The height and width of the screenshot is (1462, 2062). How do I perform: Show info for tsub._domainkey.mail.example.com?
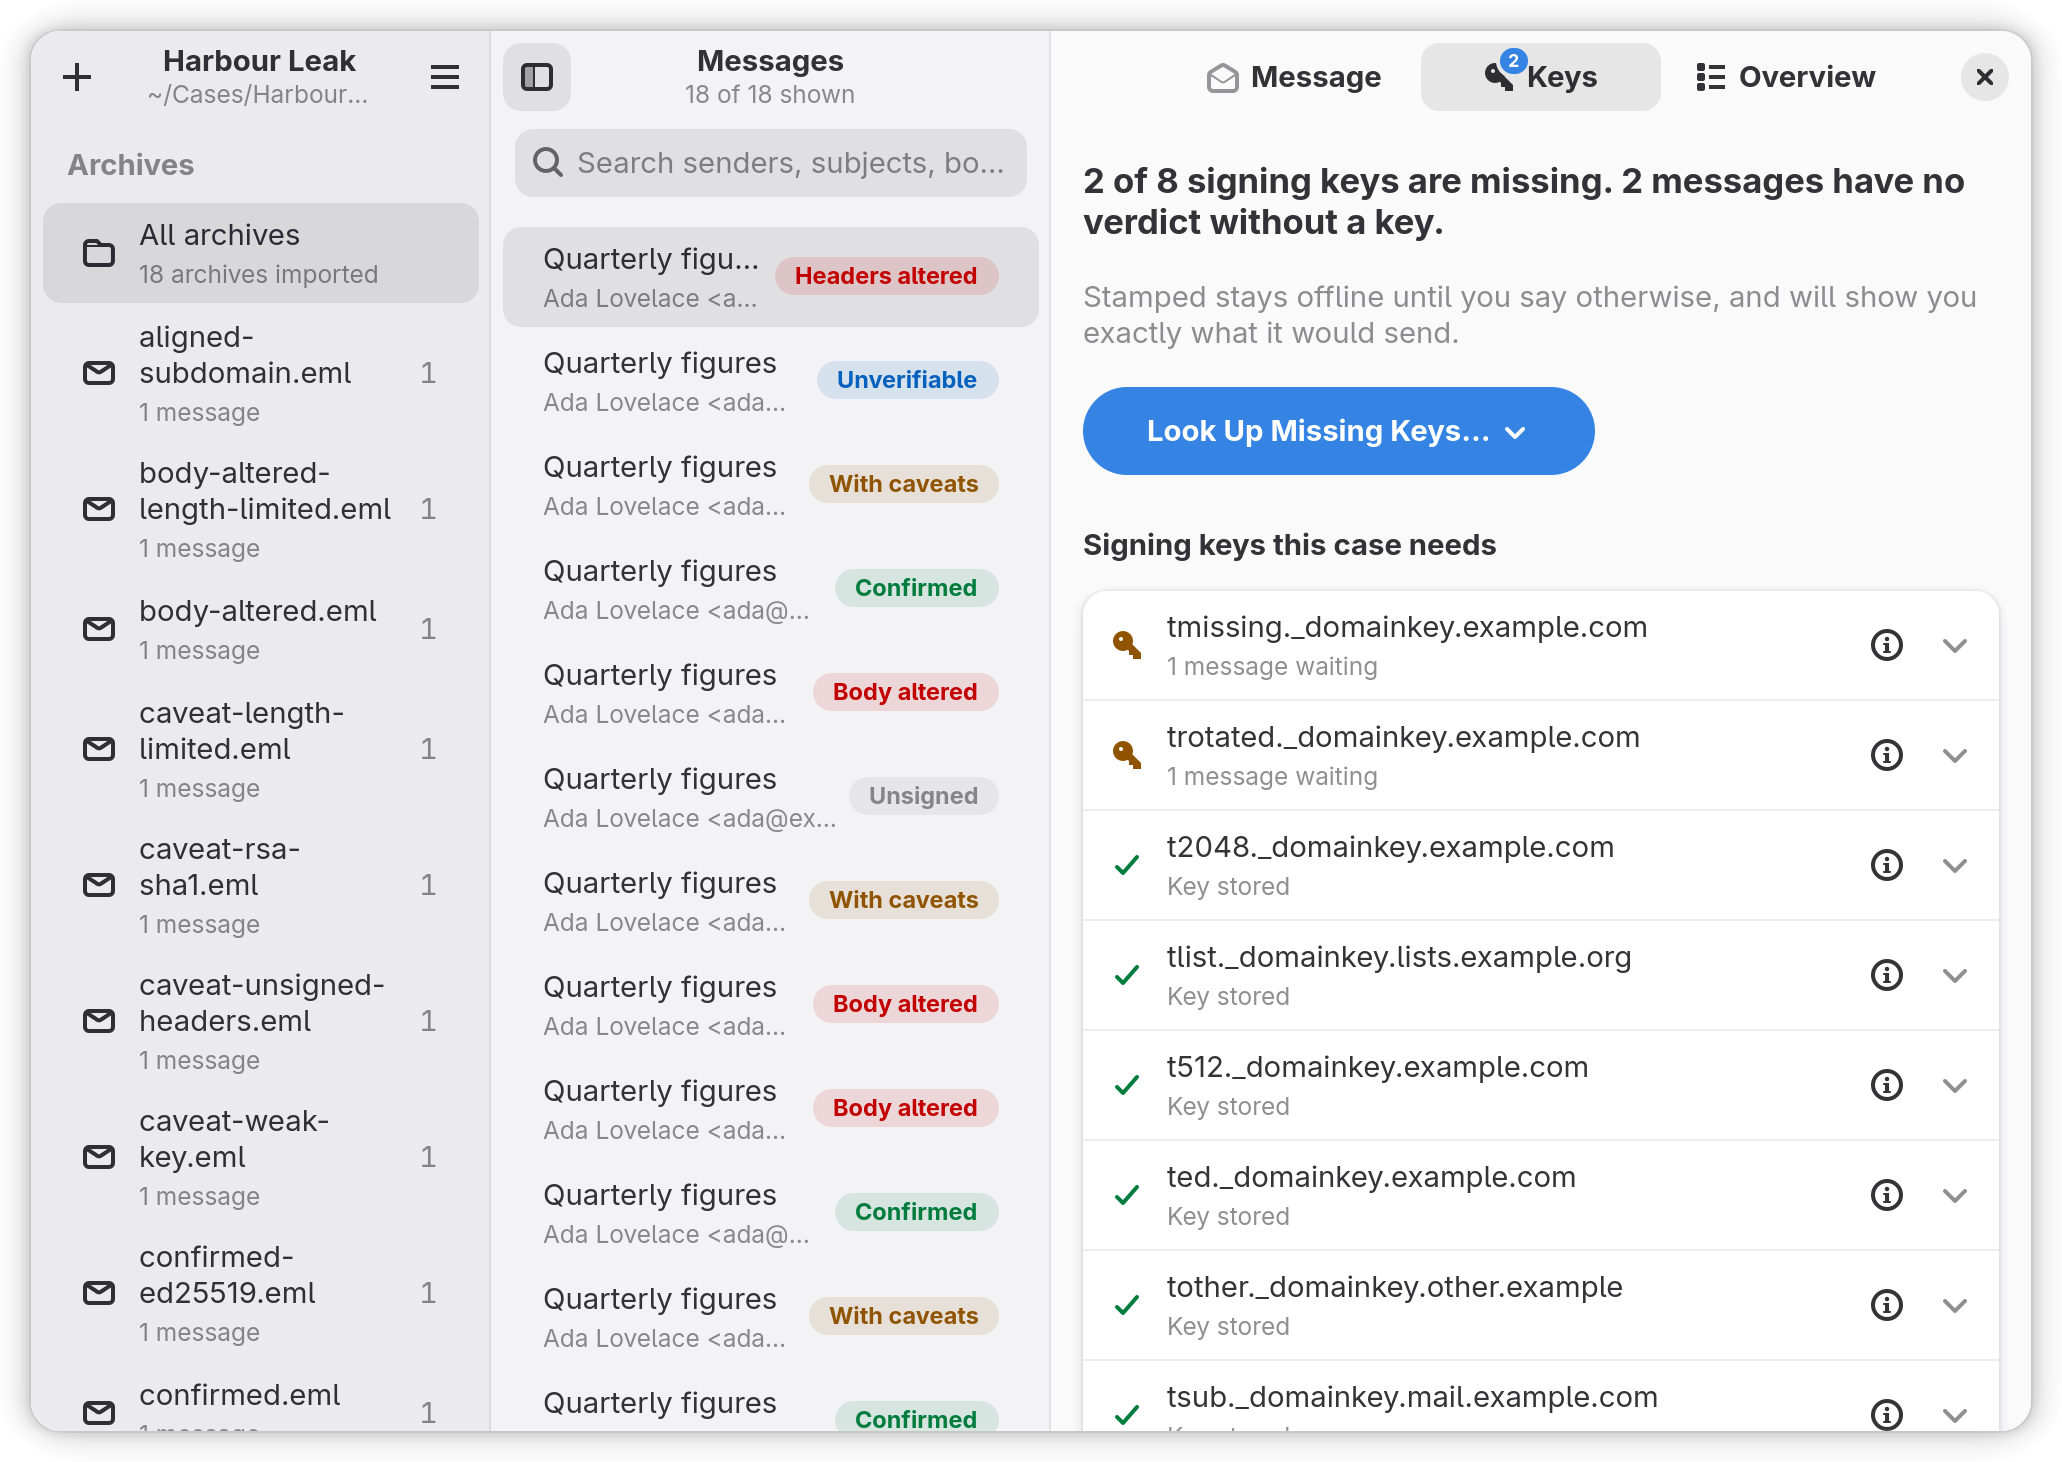tap(1886, 1414)
